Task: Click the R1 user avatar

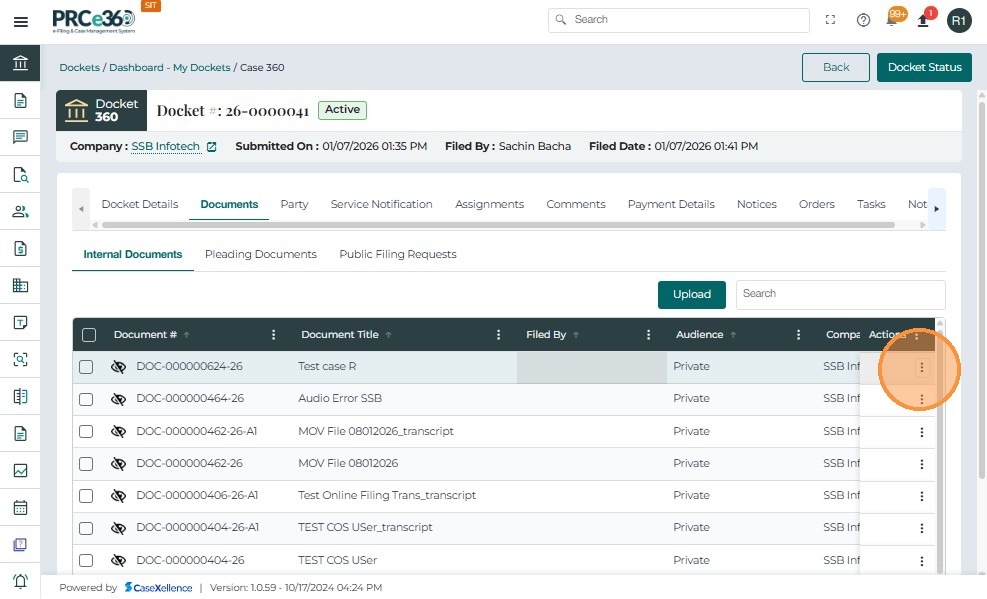Action: [958, 20]
